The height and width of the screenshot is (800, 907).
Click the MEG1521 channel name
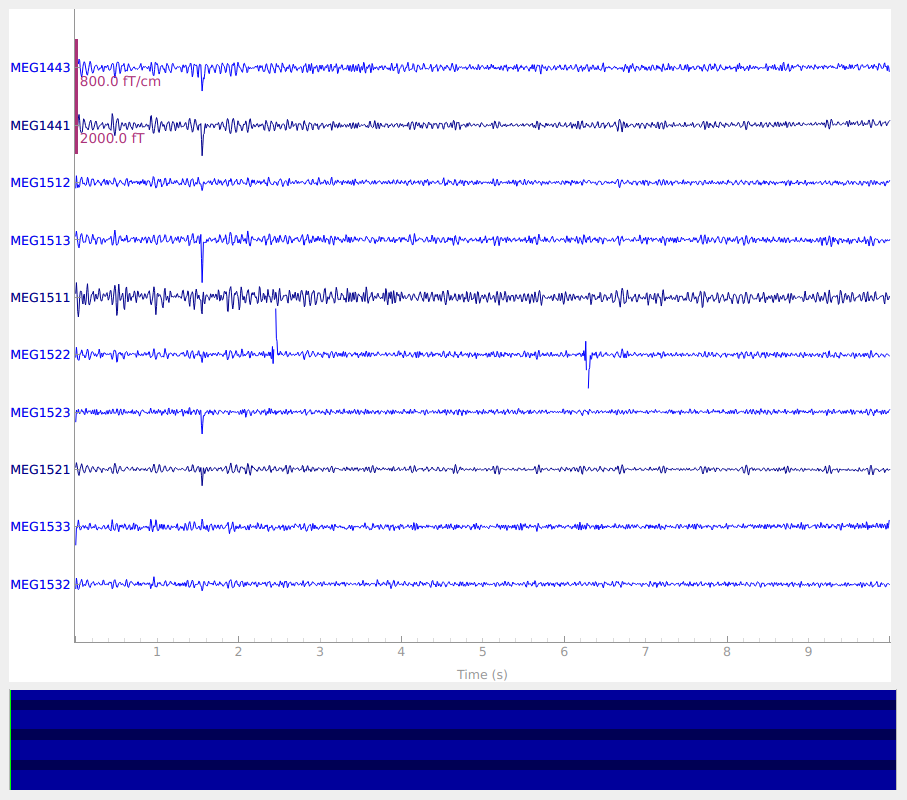point(40,470)
